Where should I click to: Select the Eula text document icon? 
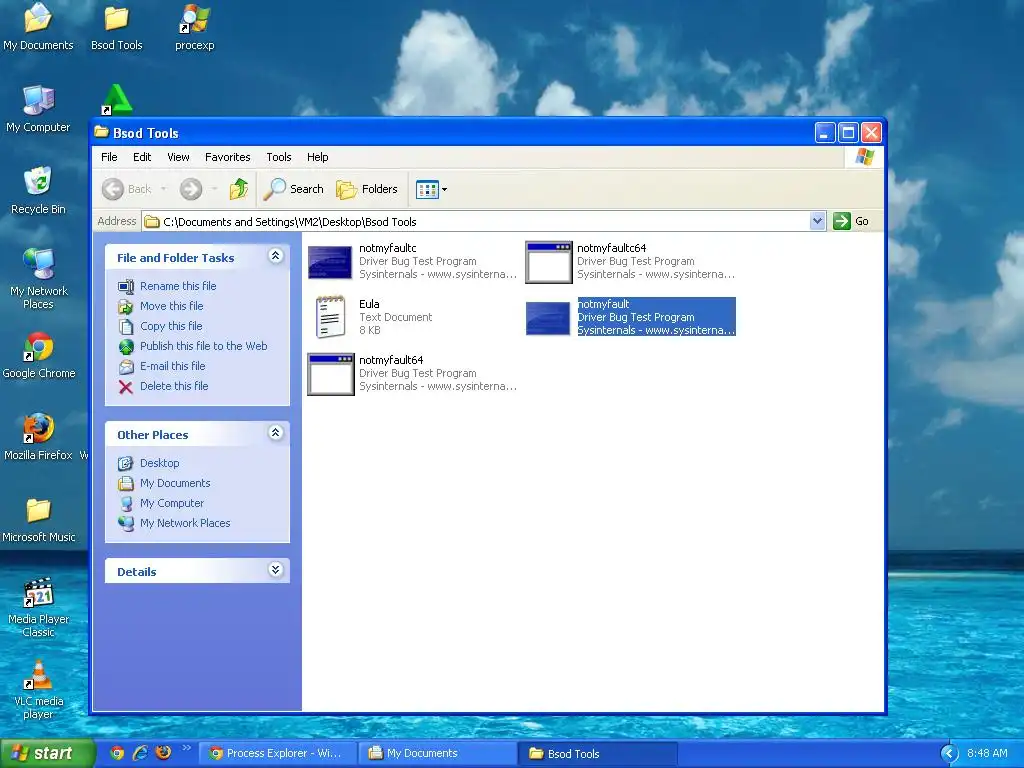tap(330, 317)
